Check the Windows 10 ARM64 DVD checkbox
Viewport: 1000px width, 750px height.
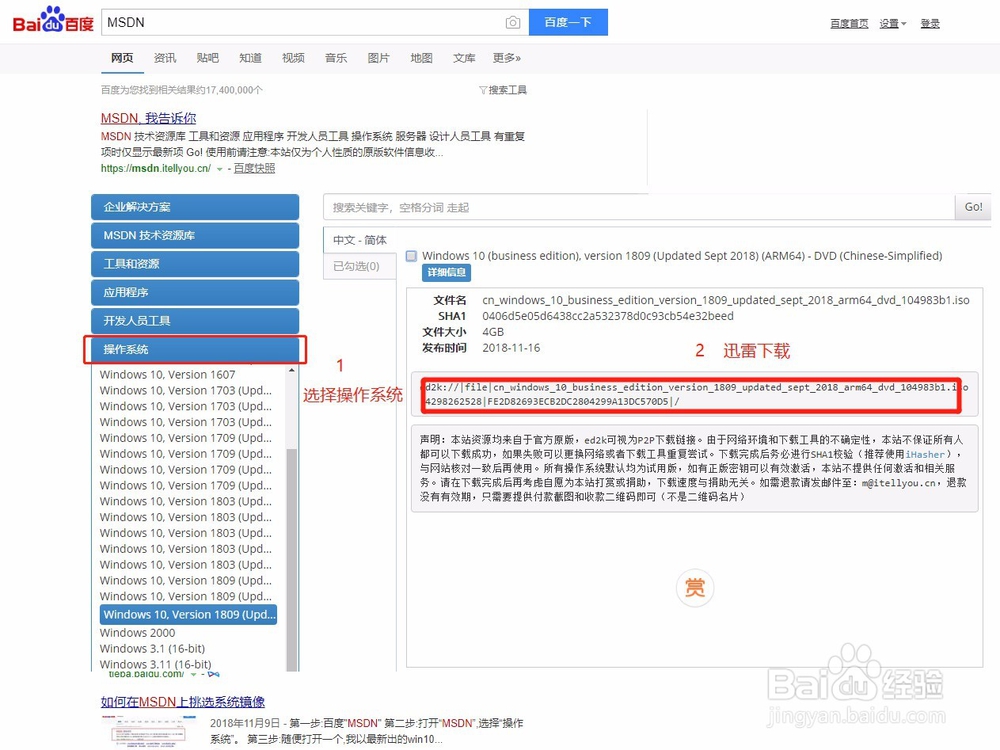pos(411,255)
